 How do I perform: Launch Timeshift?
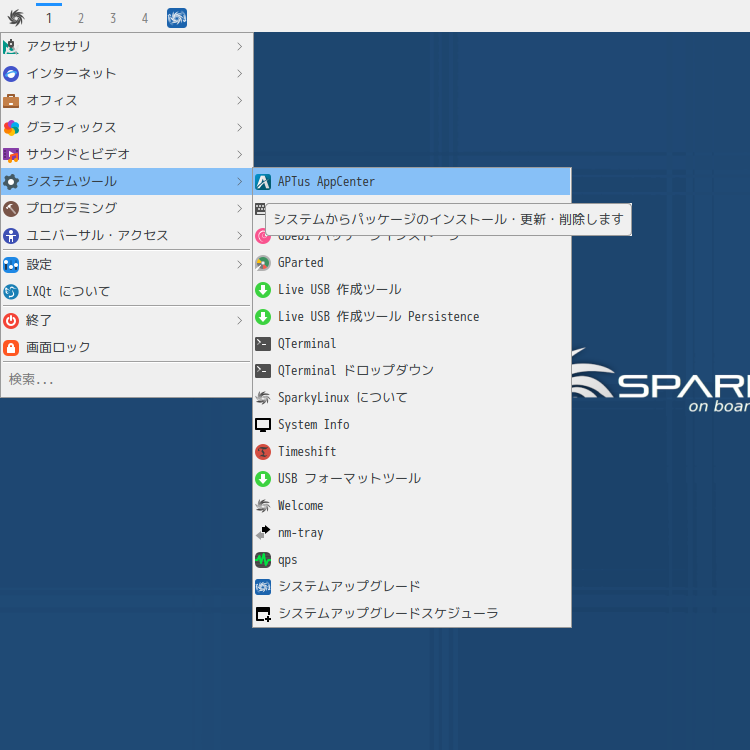click(411, 452)
